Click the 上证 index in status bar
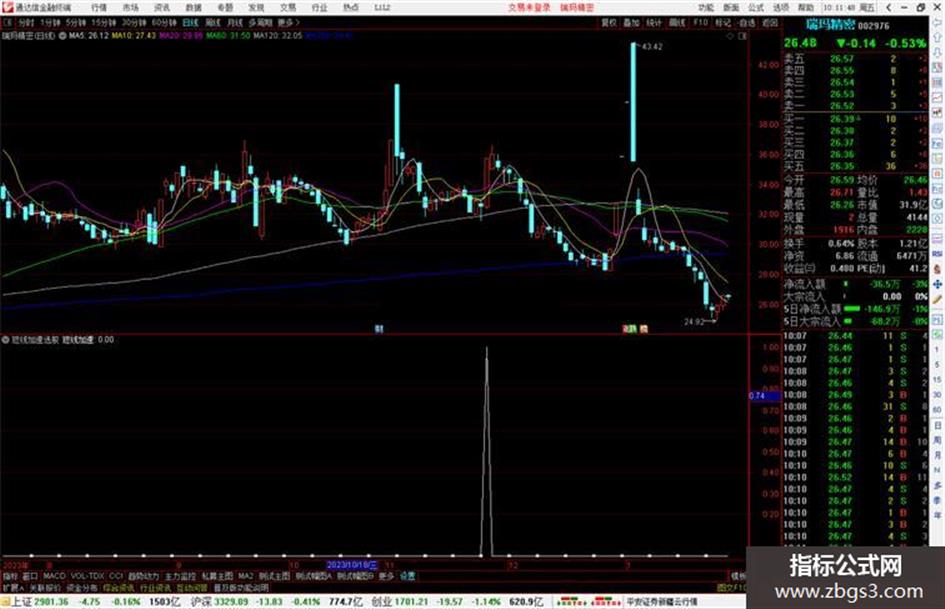Image resolution: width=945 pixels, height=609 pixels. (x=21, y=602)
